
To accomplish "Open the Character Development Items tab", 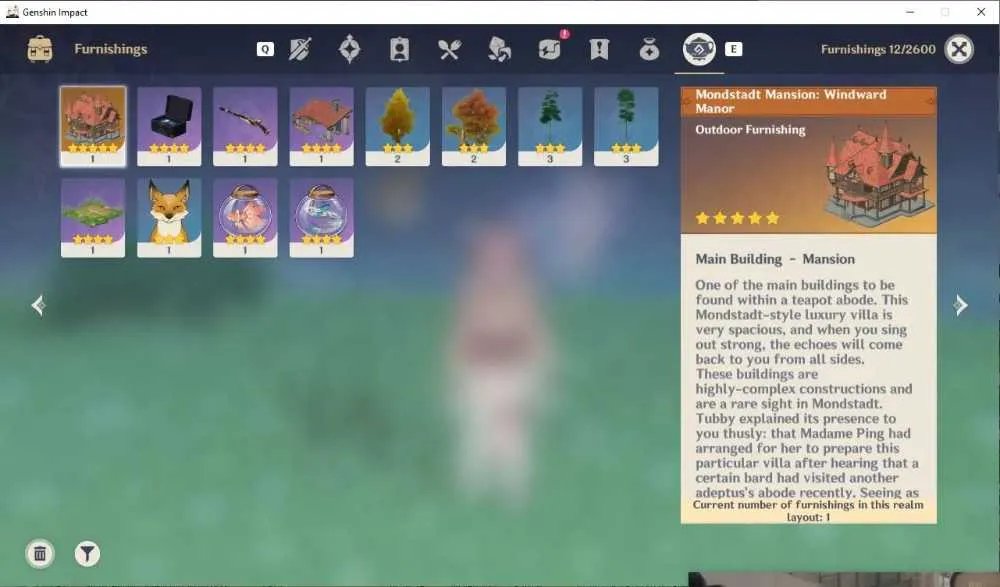I will click(x=399, y=49).
